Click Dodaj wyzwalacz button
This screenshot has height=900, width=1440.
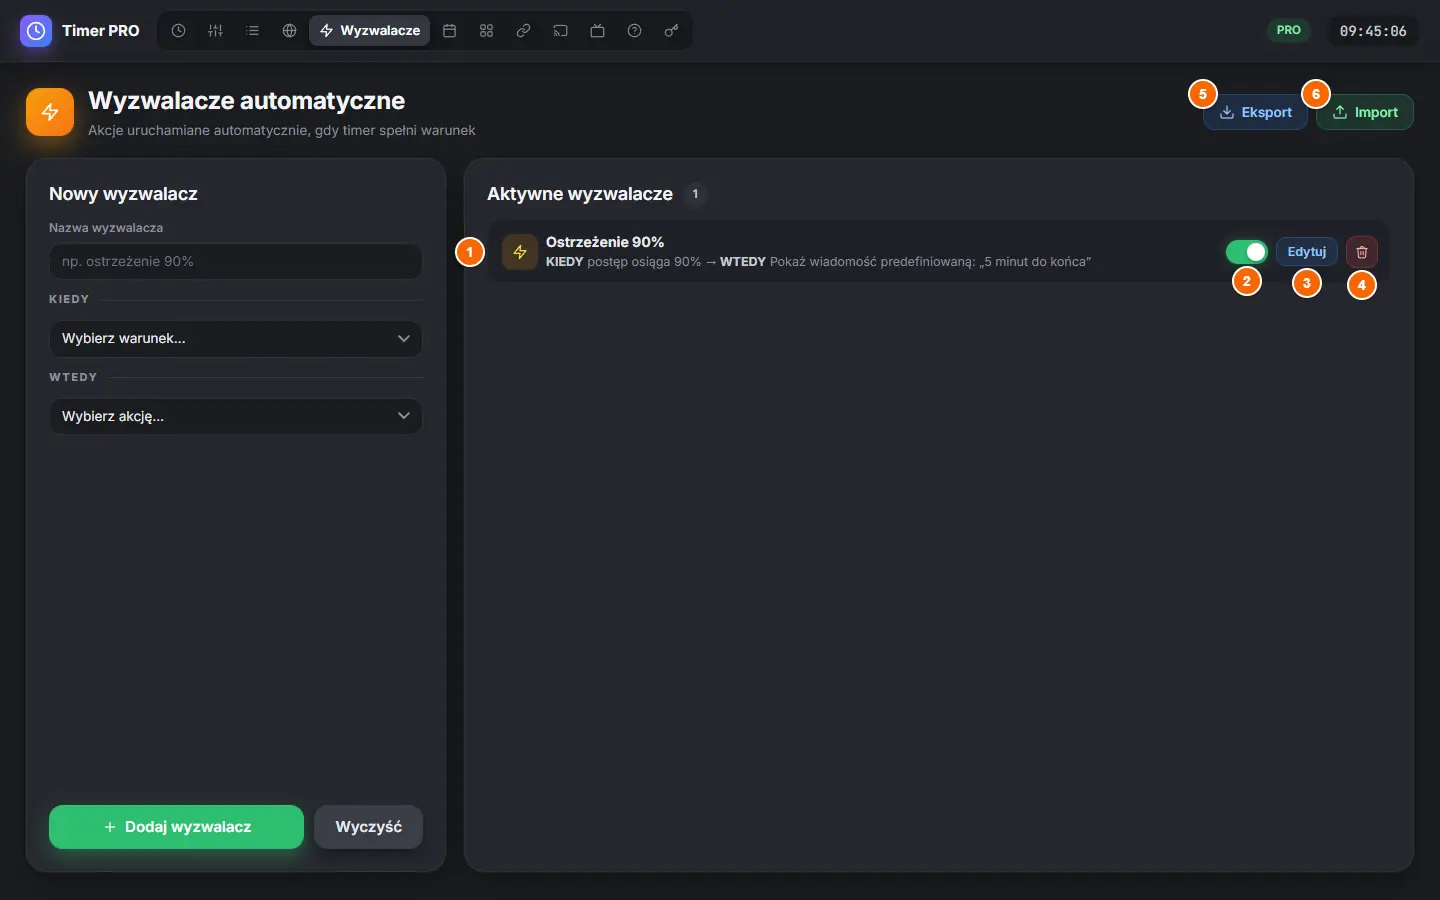176,827
